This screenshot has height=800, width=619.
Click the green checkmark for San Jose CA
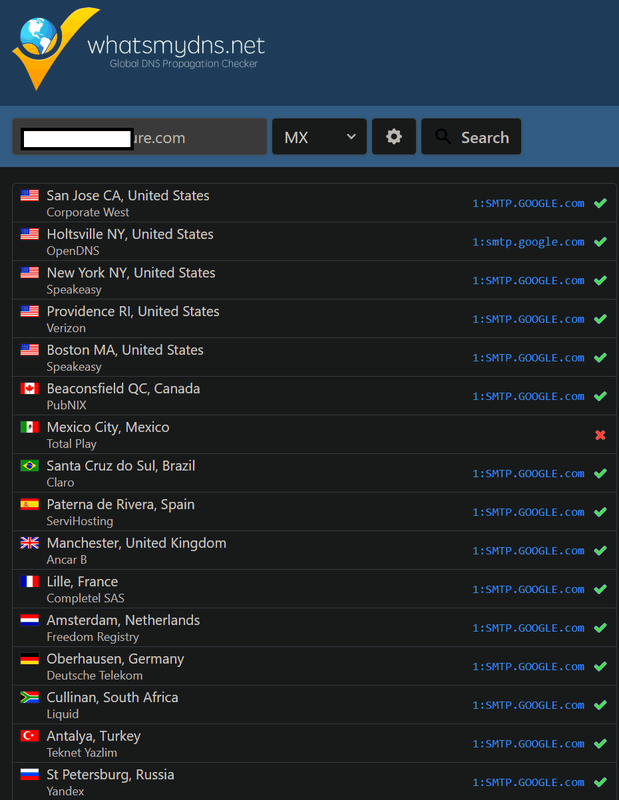(x=600, y=203)
